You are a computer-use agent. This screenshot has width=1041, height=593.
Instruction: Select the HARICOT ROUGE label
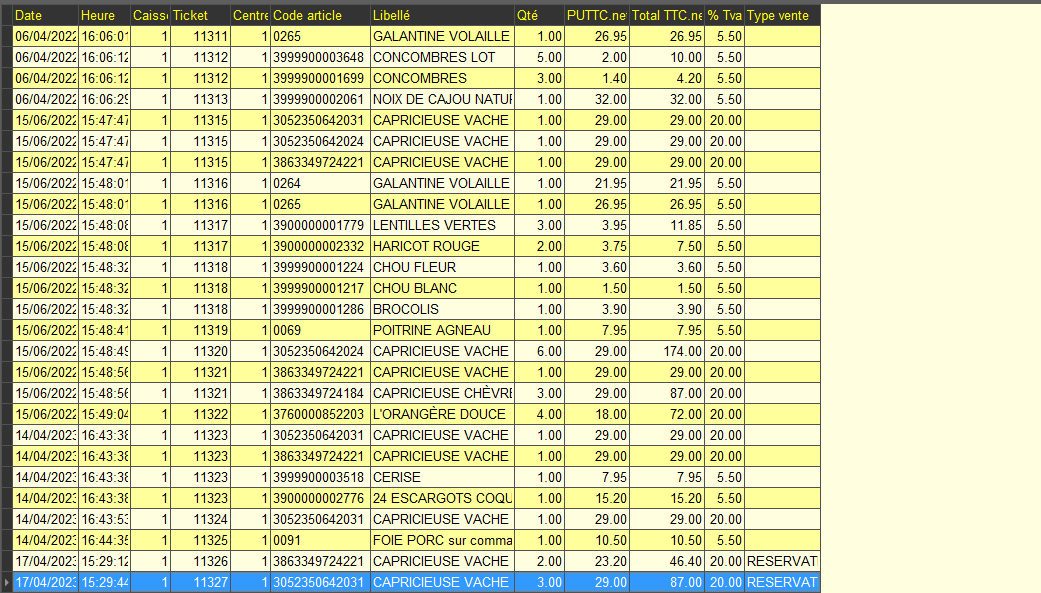(442, 246)
